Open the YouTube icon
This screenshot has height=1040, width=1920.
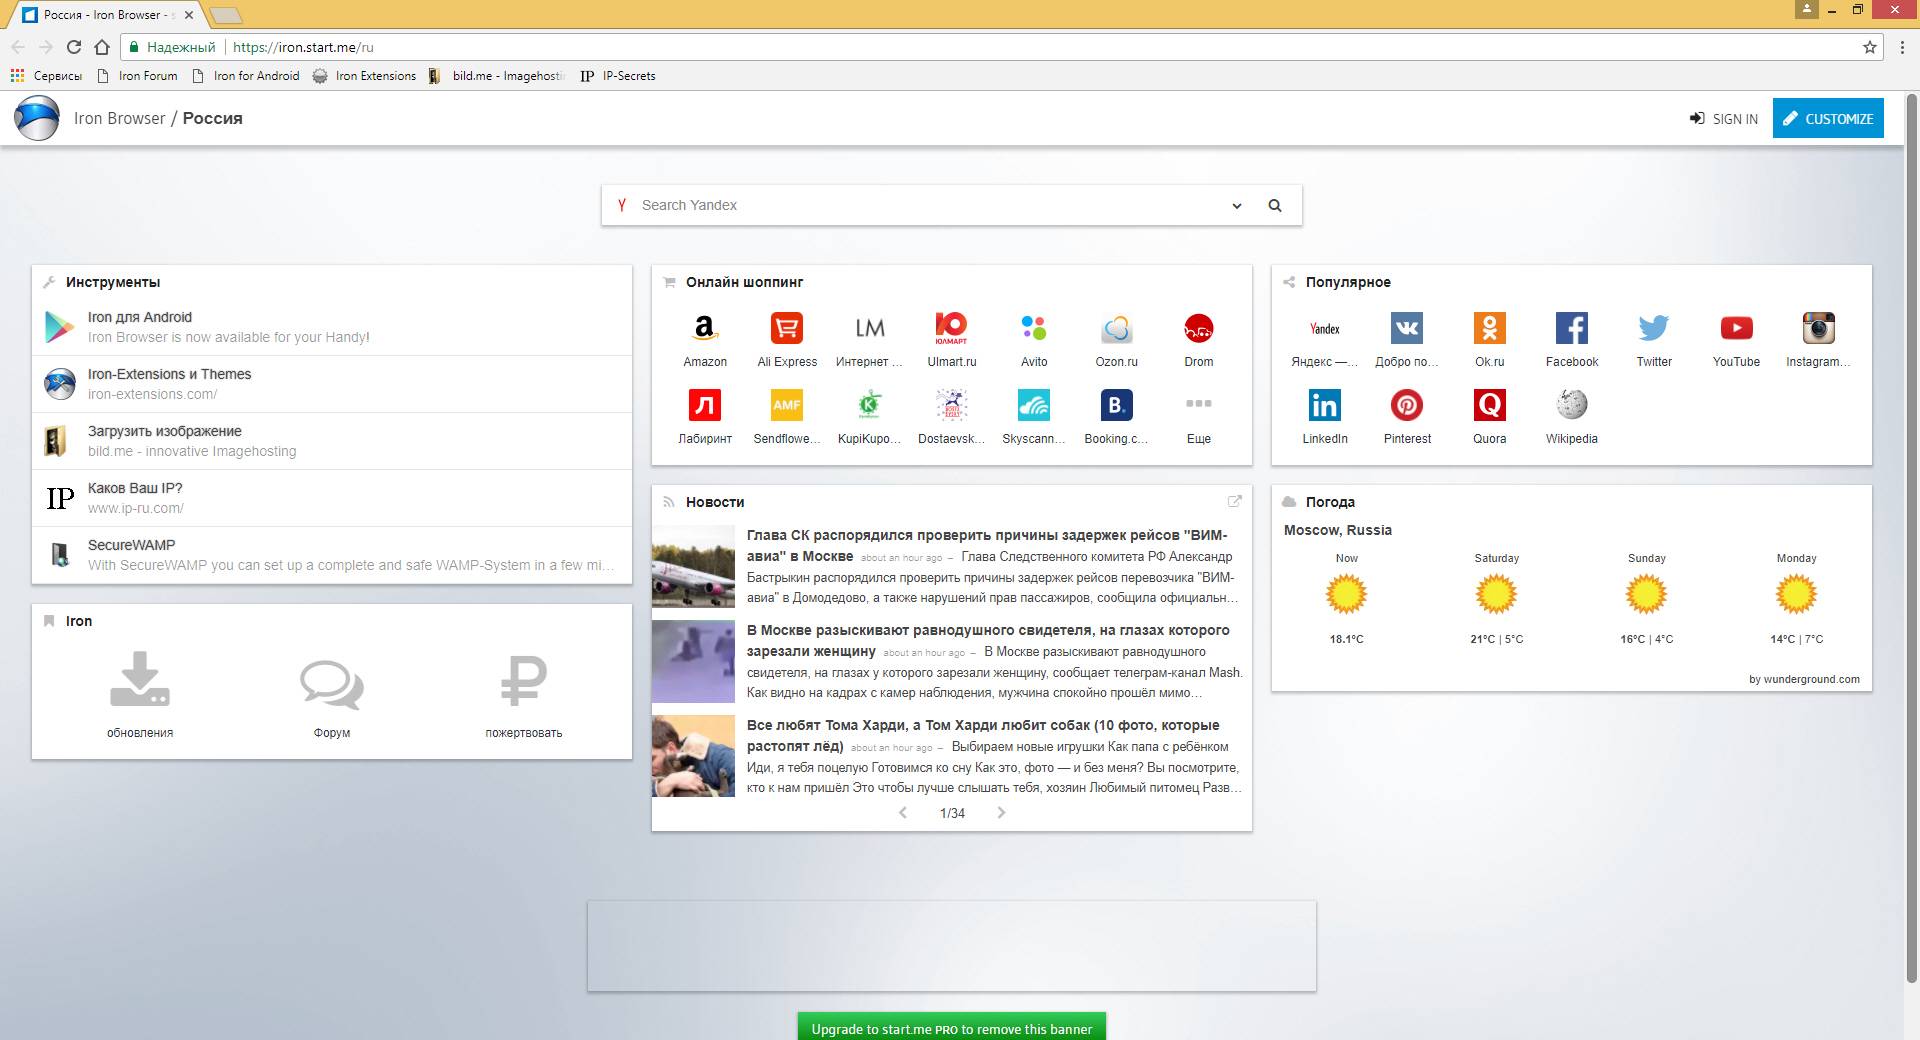[1736, 328]
